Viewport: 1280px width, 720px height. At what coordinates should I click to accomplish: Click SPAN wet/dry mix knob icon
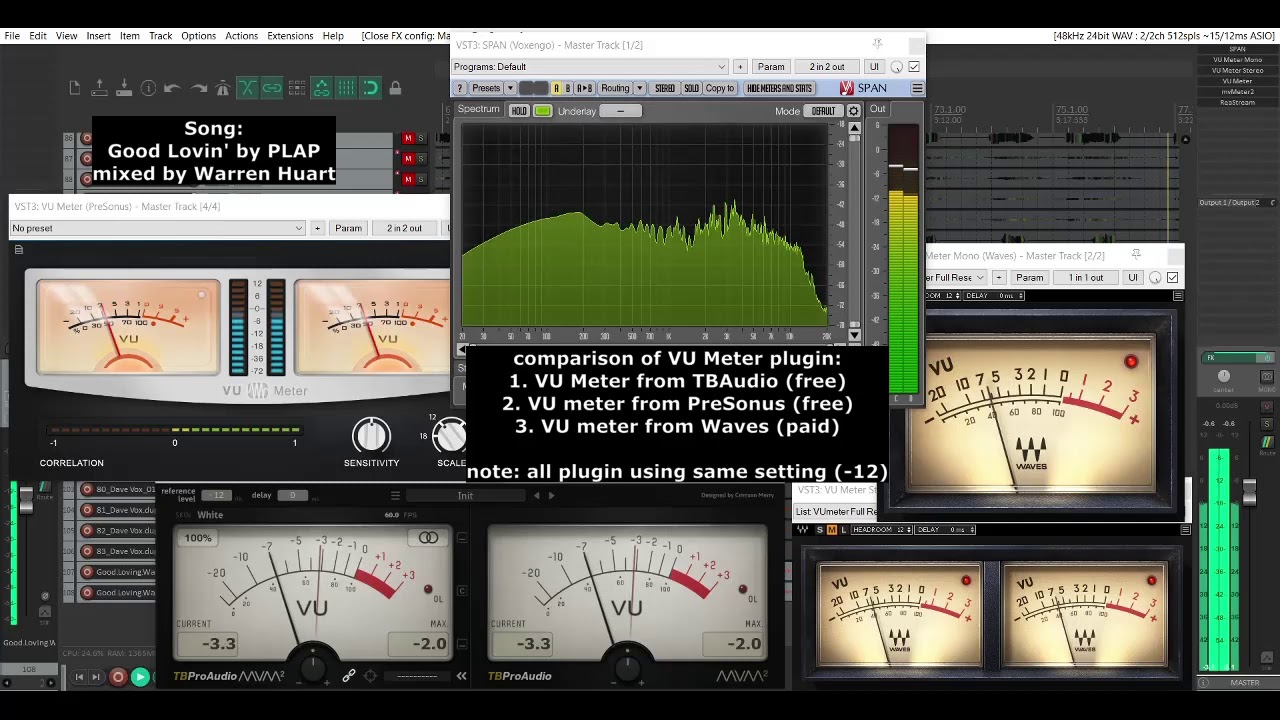[x=896, y=67]
